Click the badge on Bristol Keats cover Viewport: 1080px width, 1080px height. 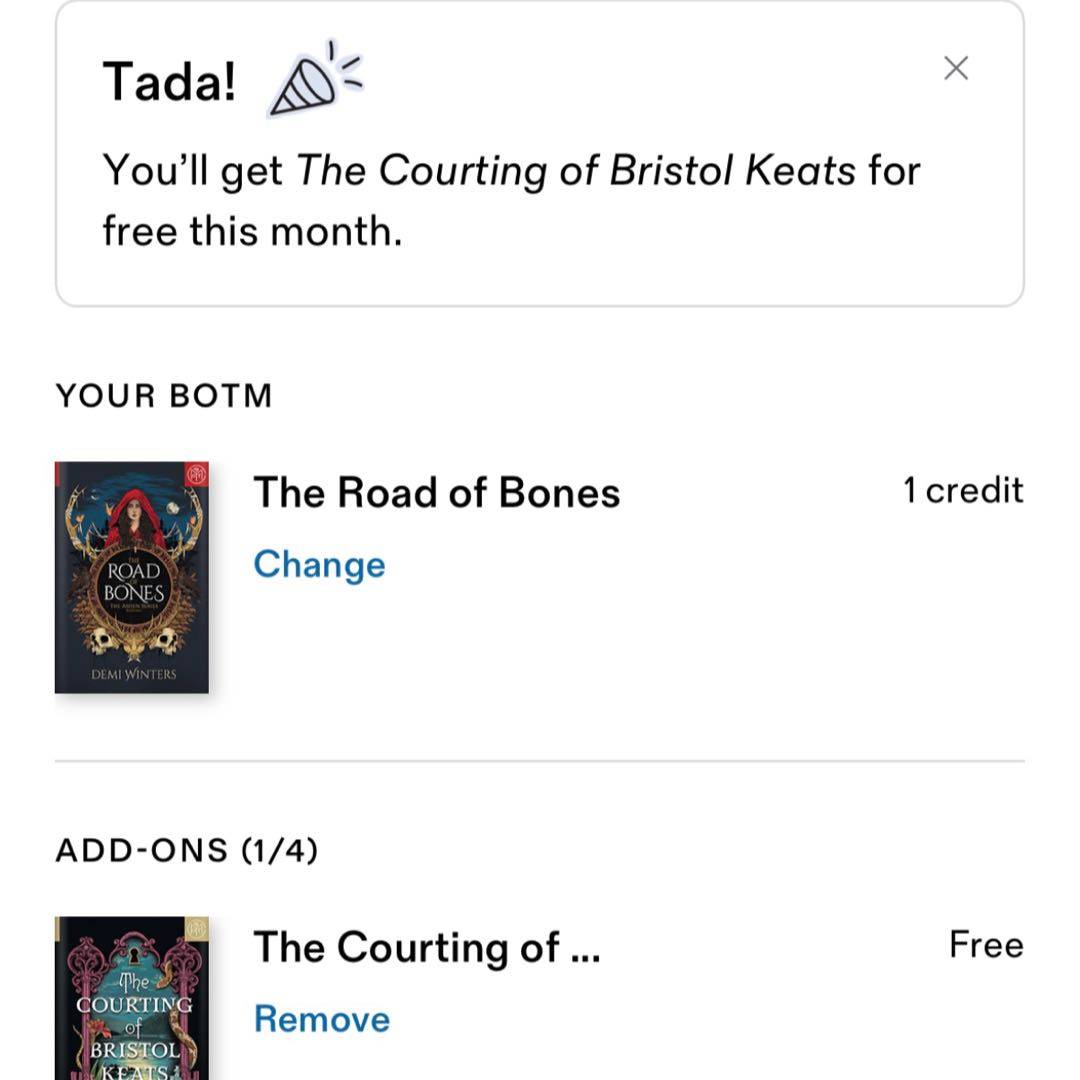pos(196,929)
